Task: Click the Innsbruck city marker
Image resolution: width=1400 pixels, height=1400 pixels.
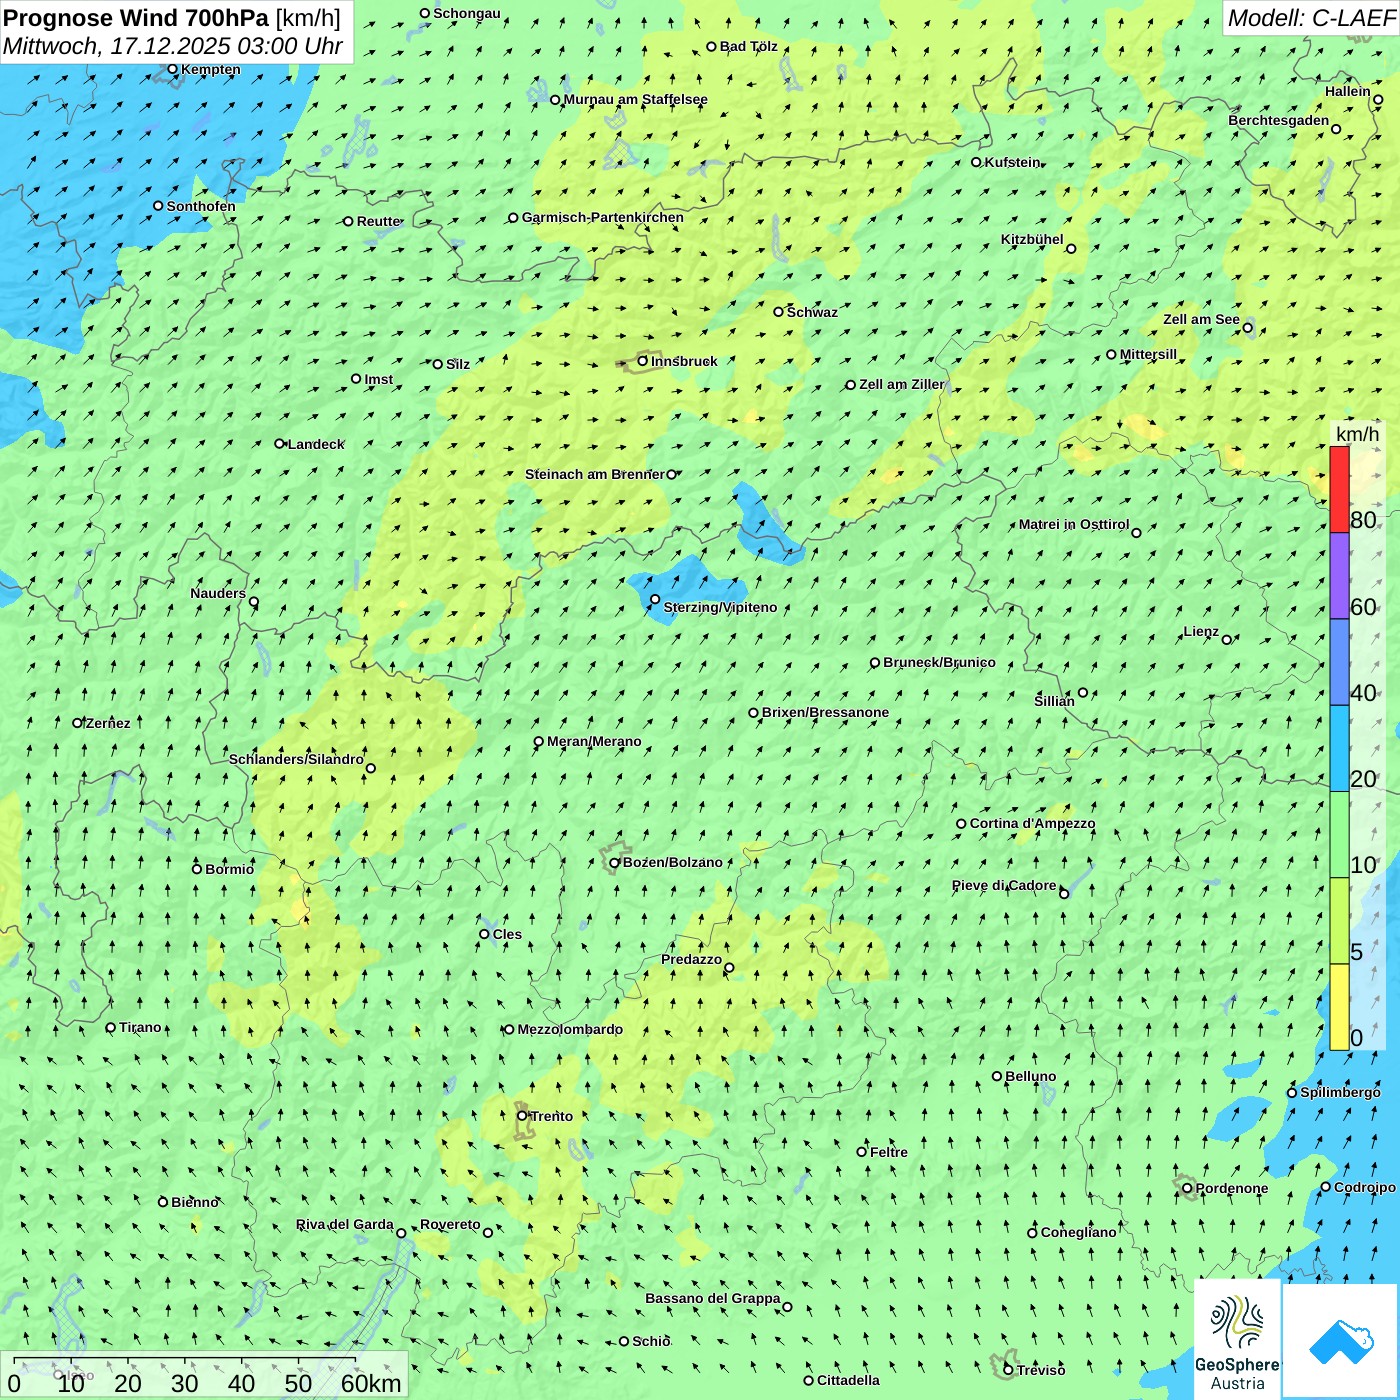Action: coord(643,361)
